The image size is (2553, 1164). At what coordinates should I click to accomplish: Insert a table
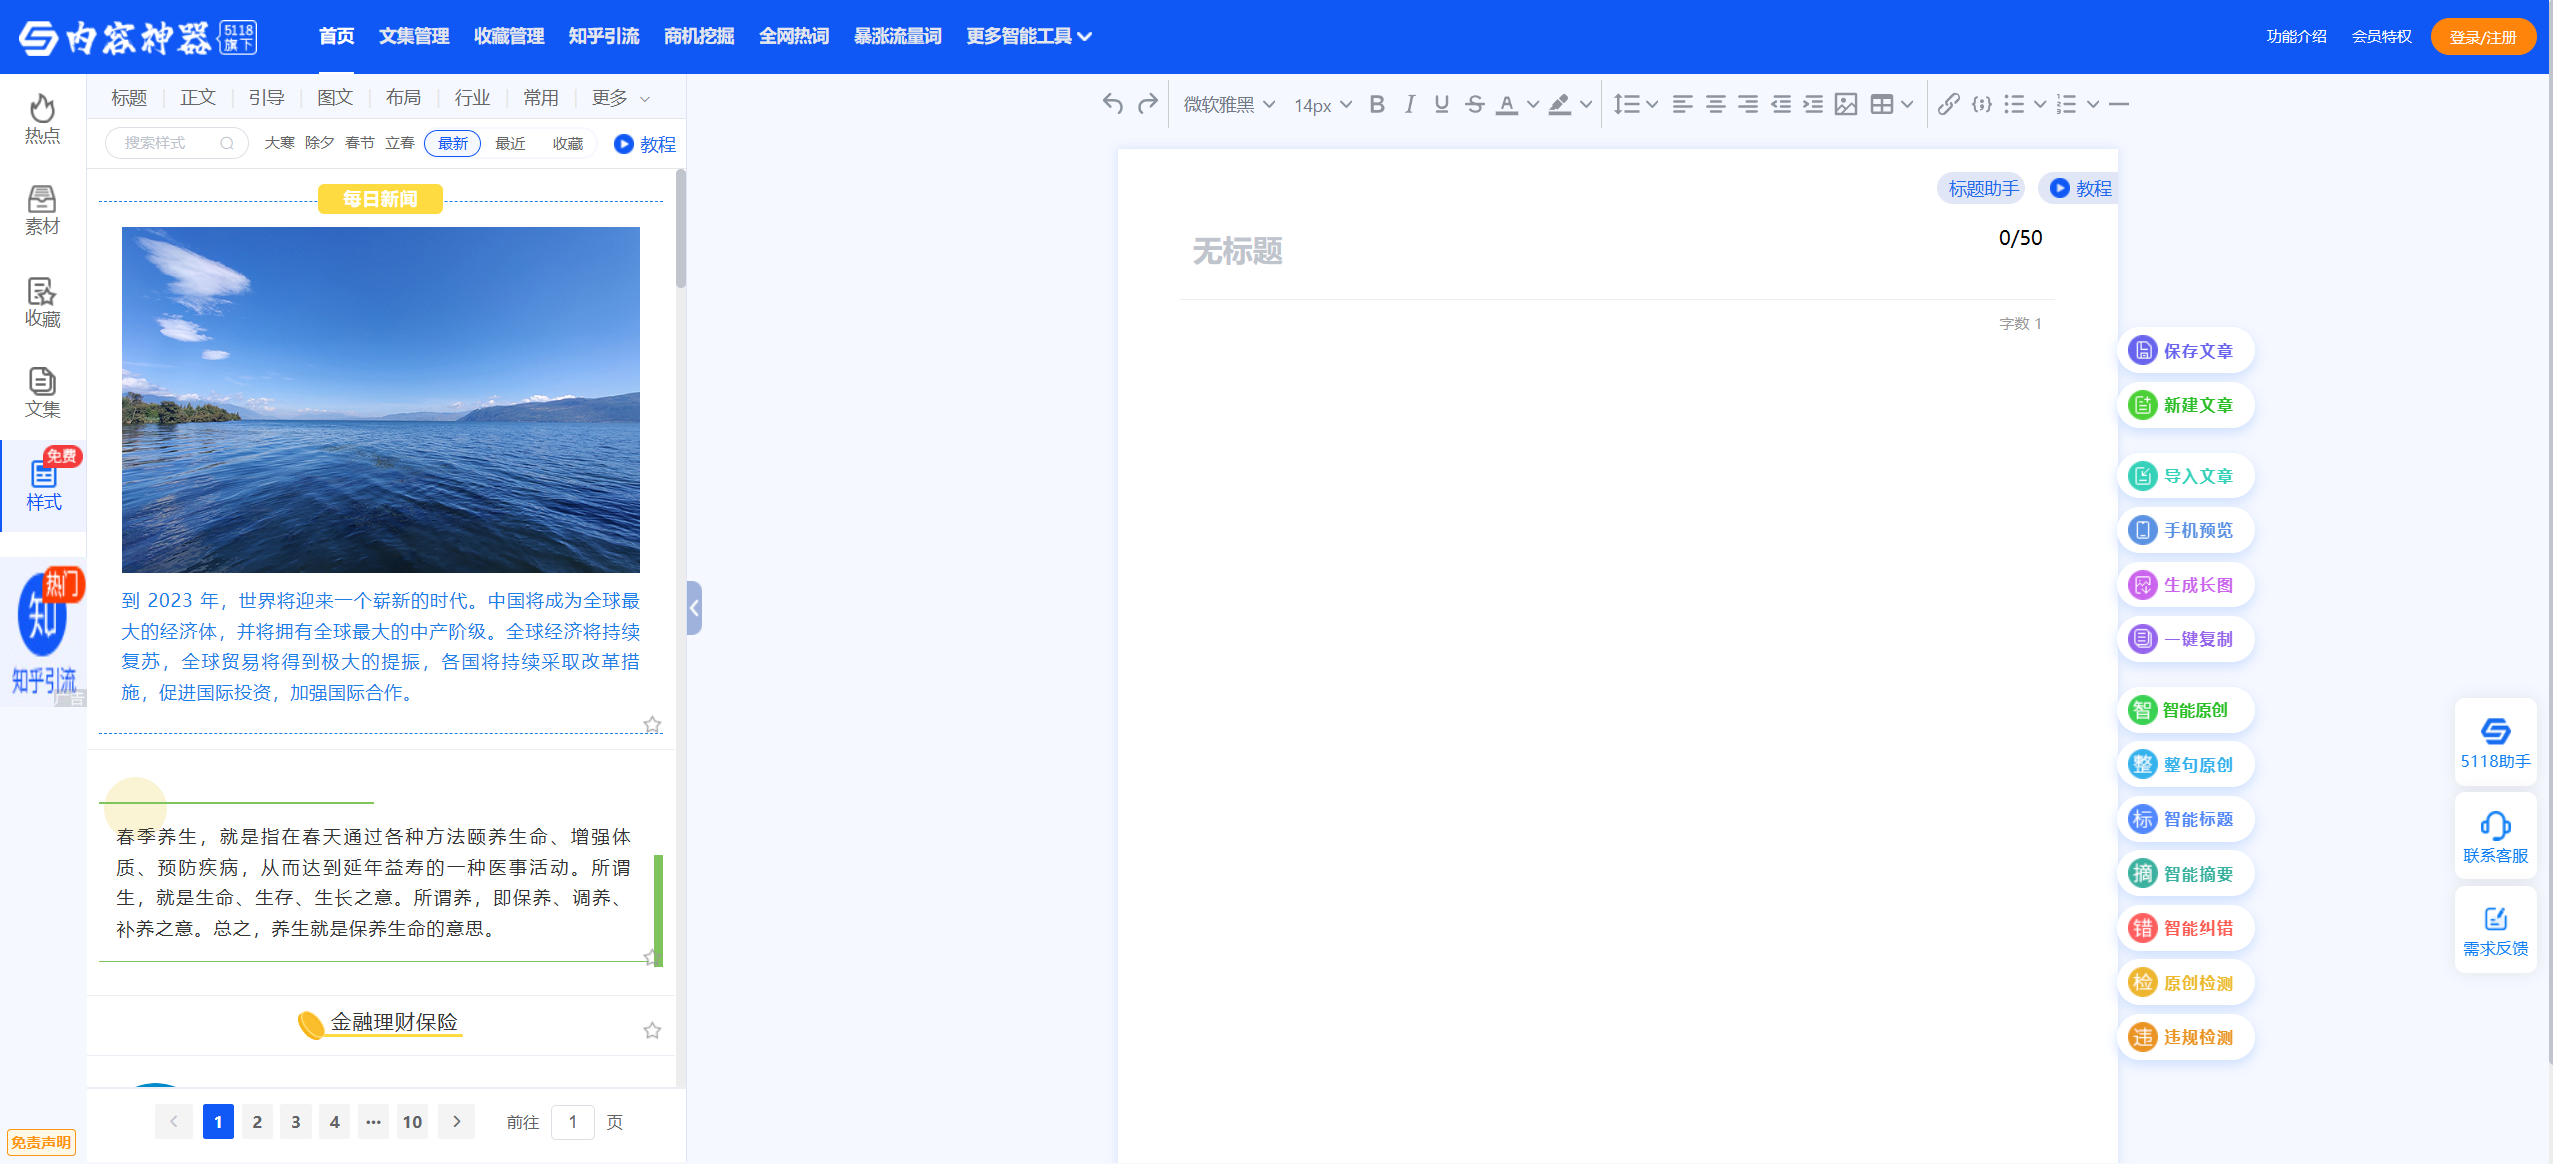(1881, 104)
